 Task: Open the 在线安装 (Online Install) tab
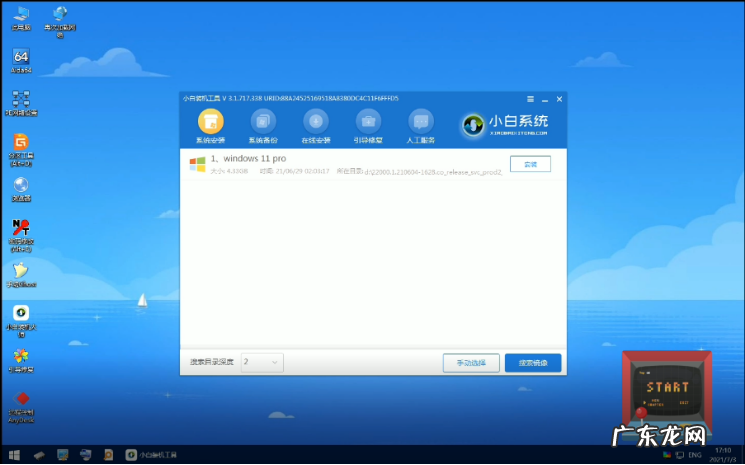pos(316,127)
